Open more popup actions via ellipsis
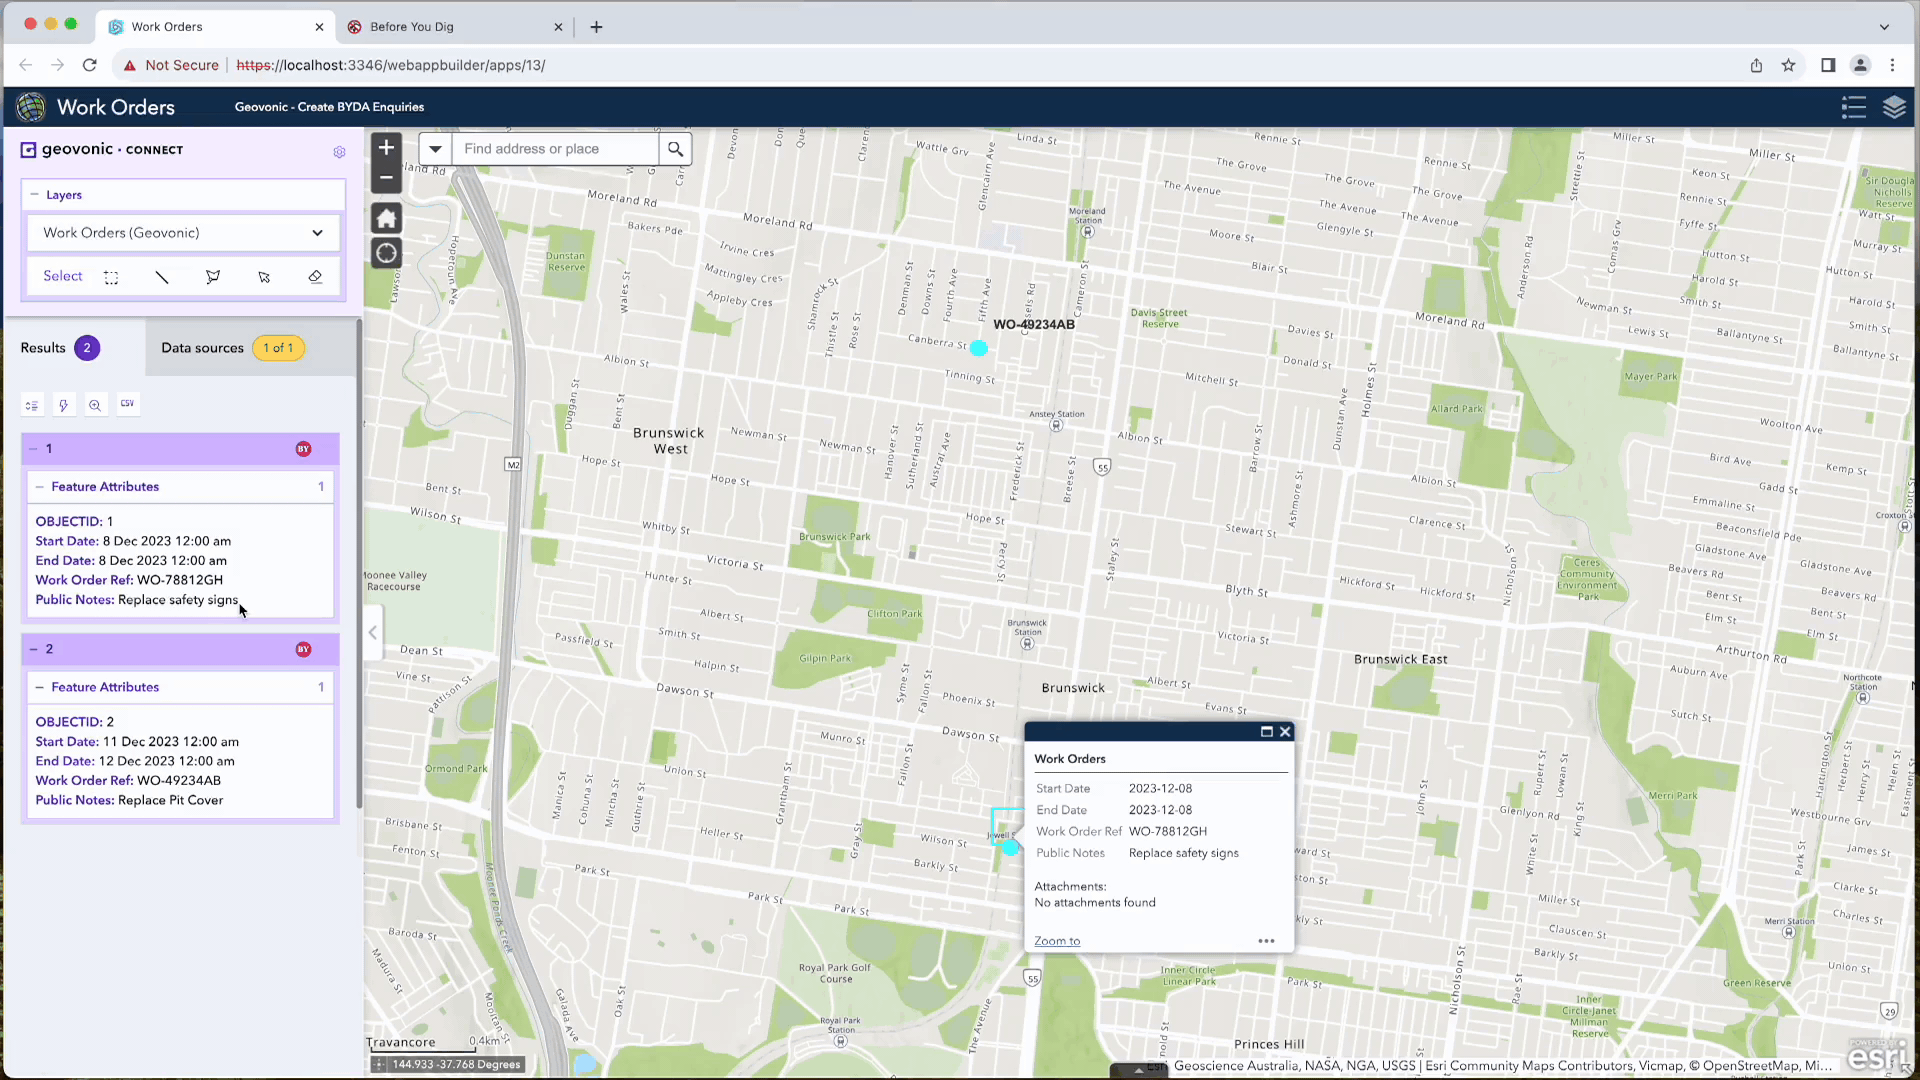This screenshot has width=1920, height=1080. (1266, 941)
